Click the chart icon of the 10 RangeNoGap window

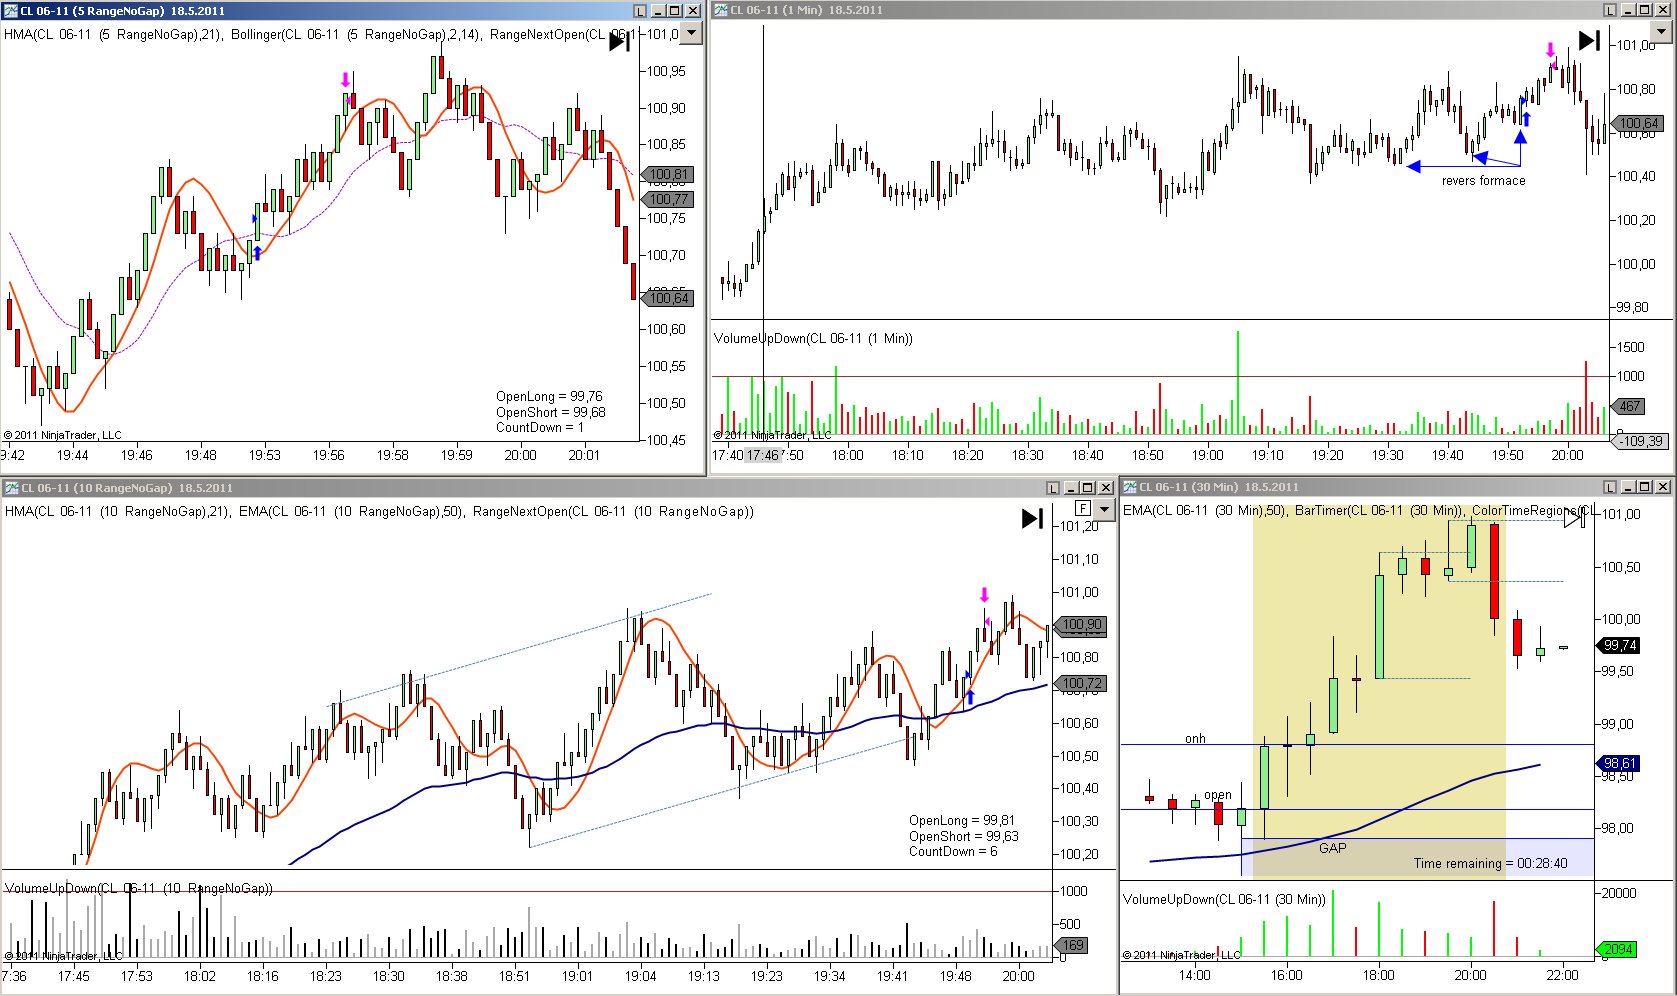pos(11,488)
